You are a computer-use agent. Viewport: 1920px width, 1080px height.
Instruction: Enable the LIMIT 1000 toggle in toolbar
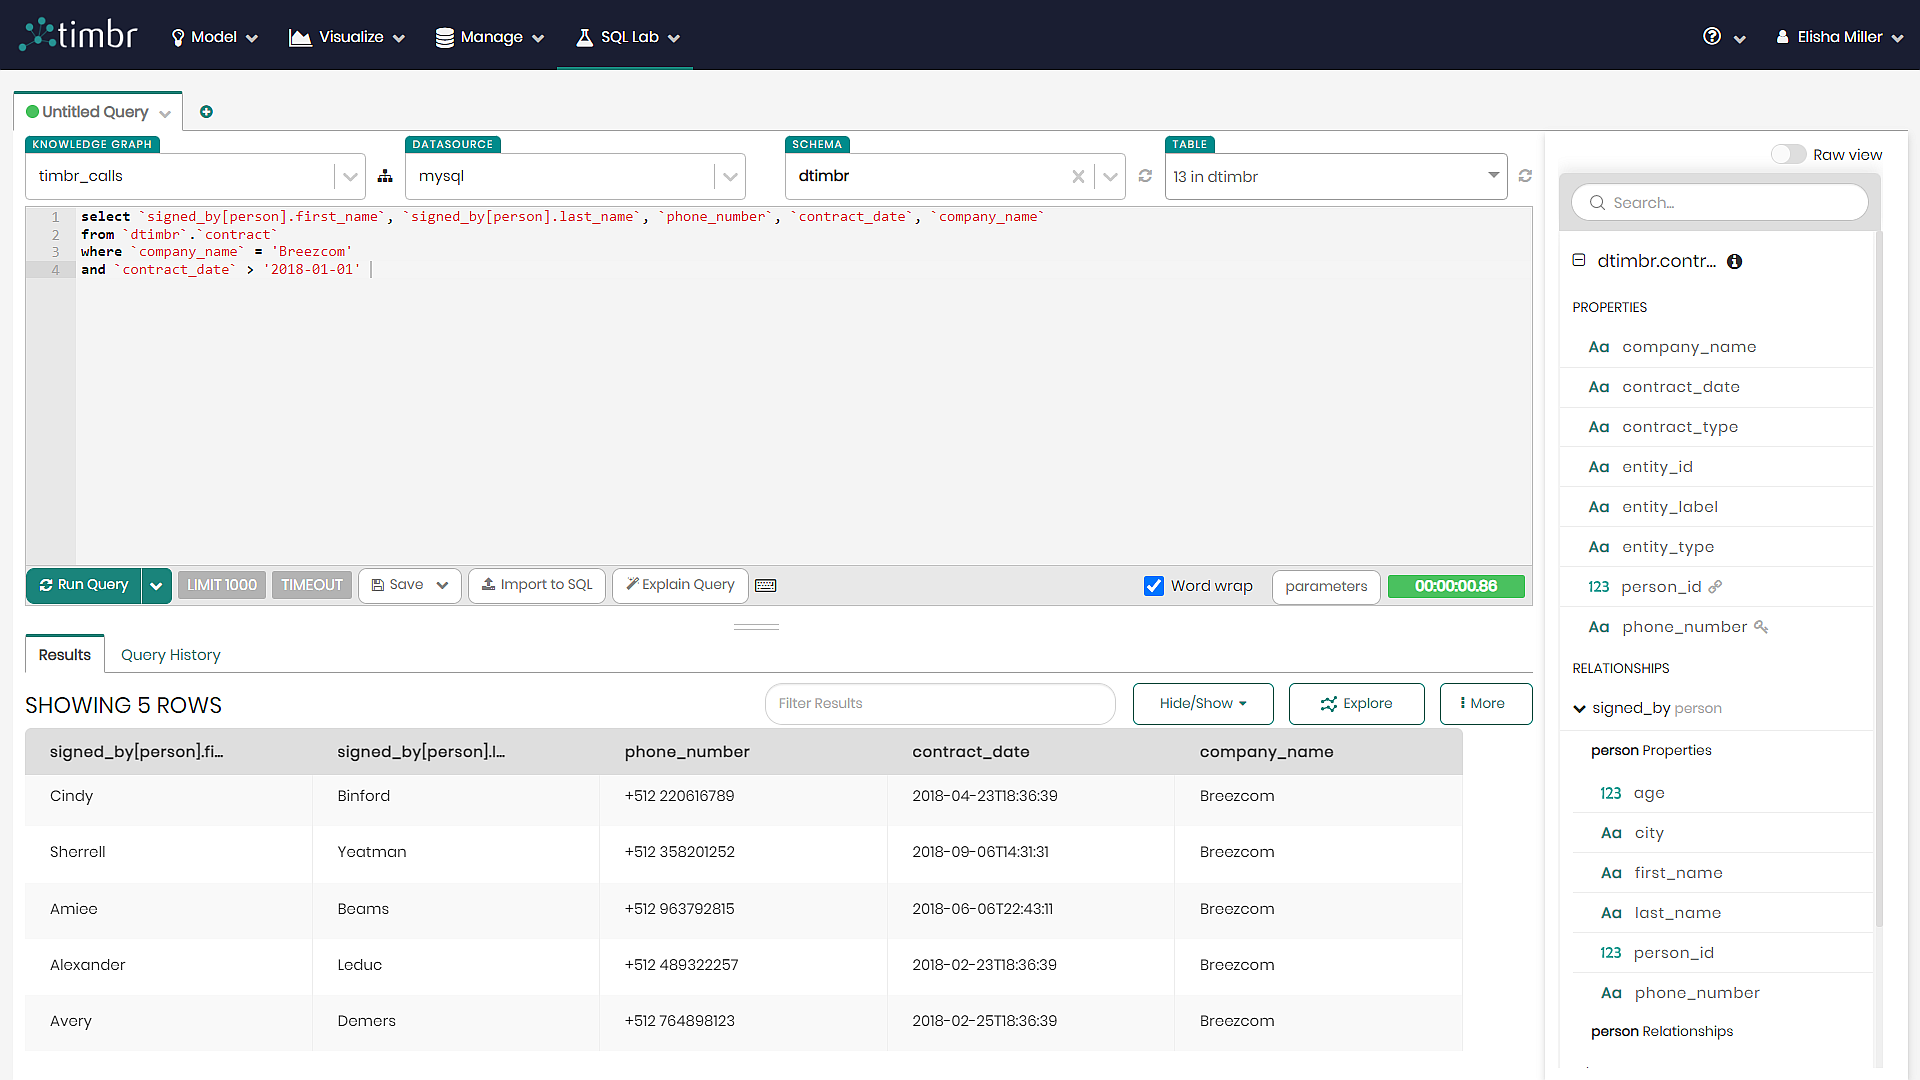pyautogui.click(x=219, y=585)
